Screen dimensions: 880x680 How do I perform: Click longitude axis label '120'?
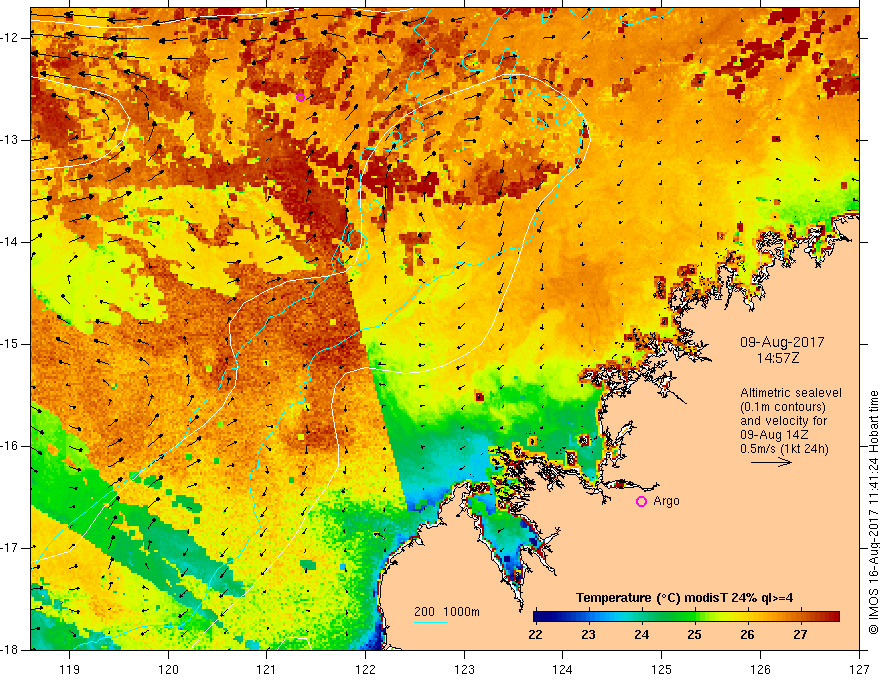click(168, 669)
